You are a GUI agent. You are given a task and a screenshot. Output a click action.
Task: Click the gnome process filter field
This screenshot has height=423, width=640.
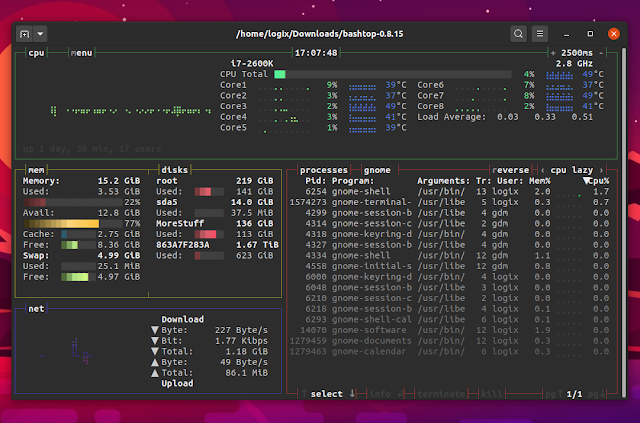378,170
